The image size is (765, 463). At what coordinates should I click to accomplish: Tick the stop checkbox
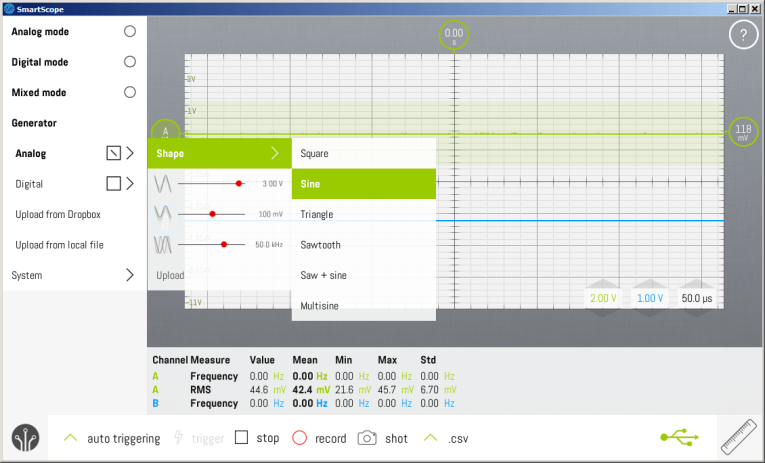[242, 437]
